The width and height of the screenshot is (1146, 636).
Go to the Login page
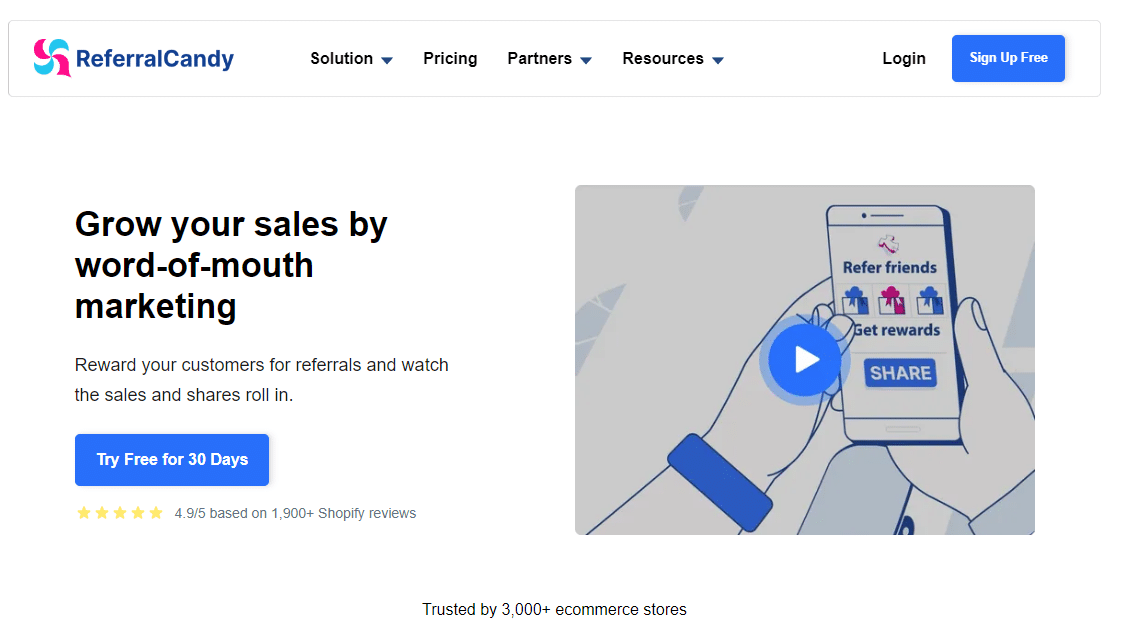(x=903, y=58)
